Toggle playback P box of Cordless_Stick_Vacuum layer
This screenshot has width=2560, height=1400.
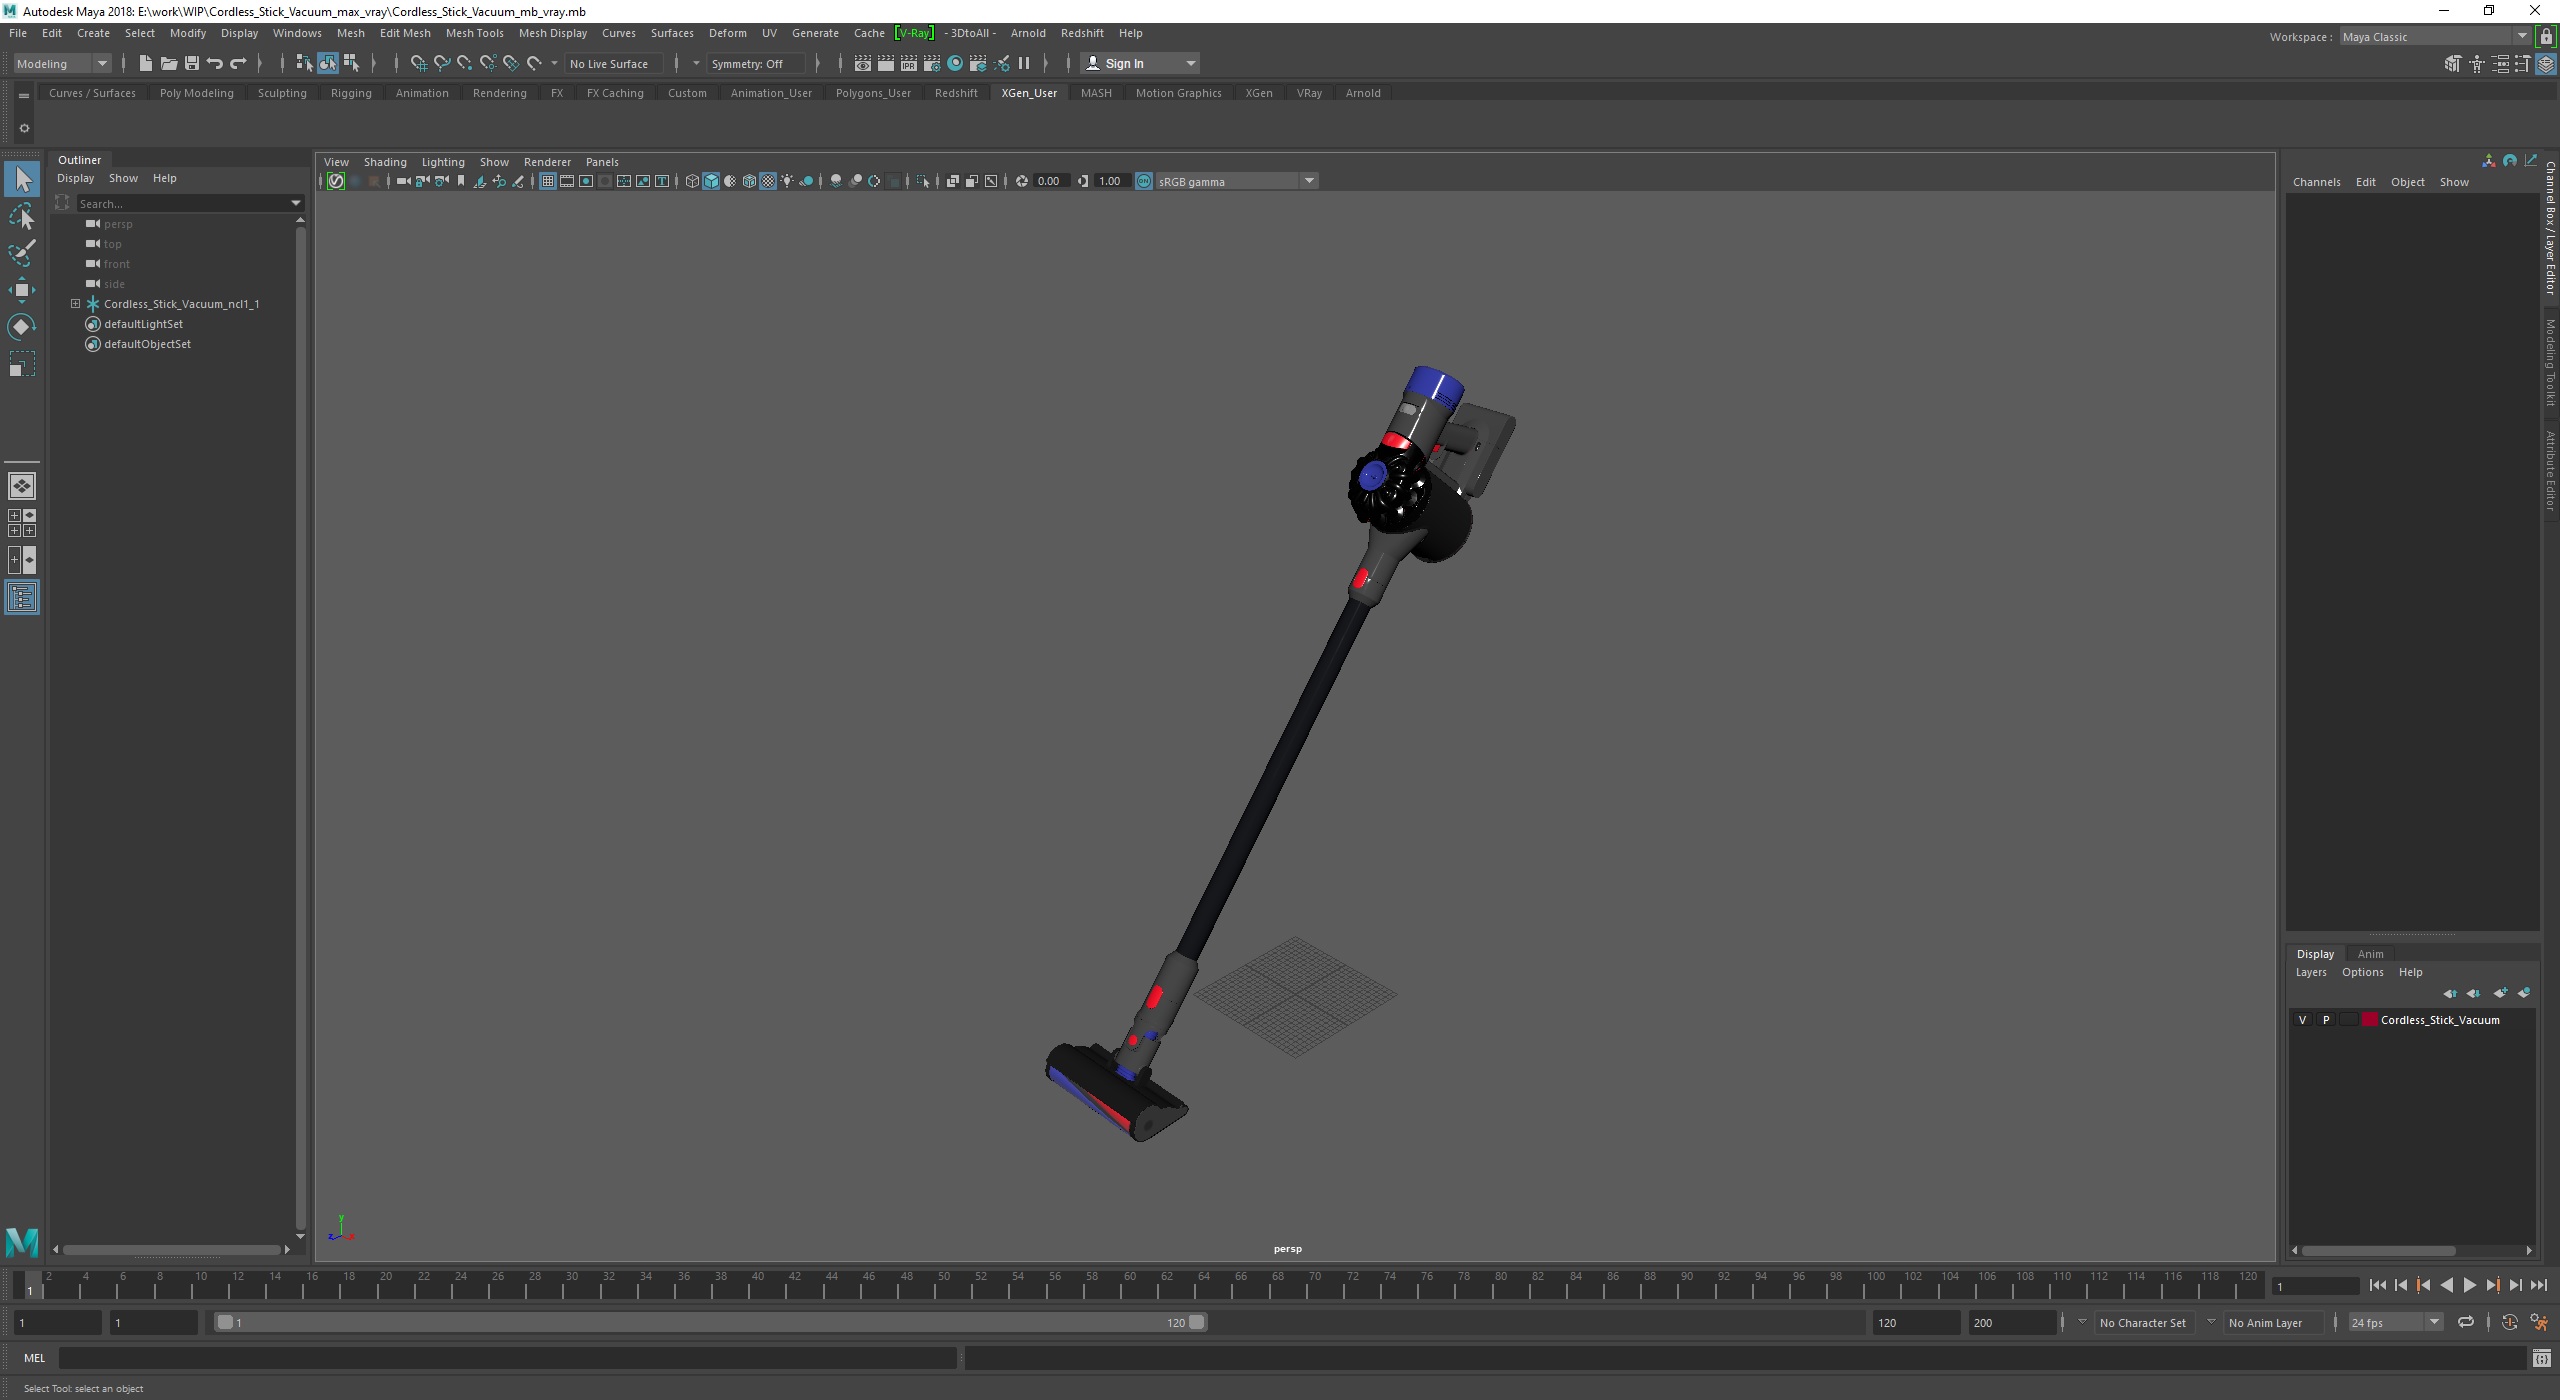click(x=2326, y=1020)
